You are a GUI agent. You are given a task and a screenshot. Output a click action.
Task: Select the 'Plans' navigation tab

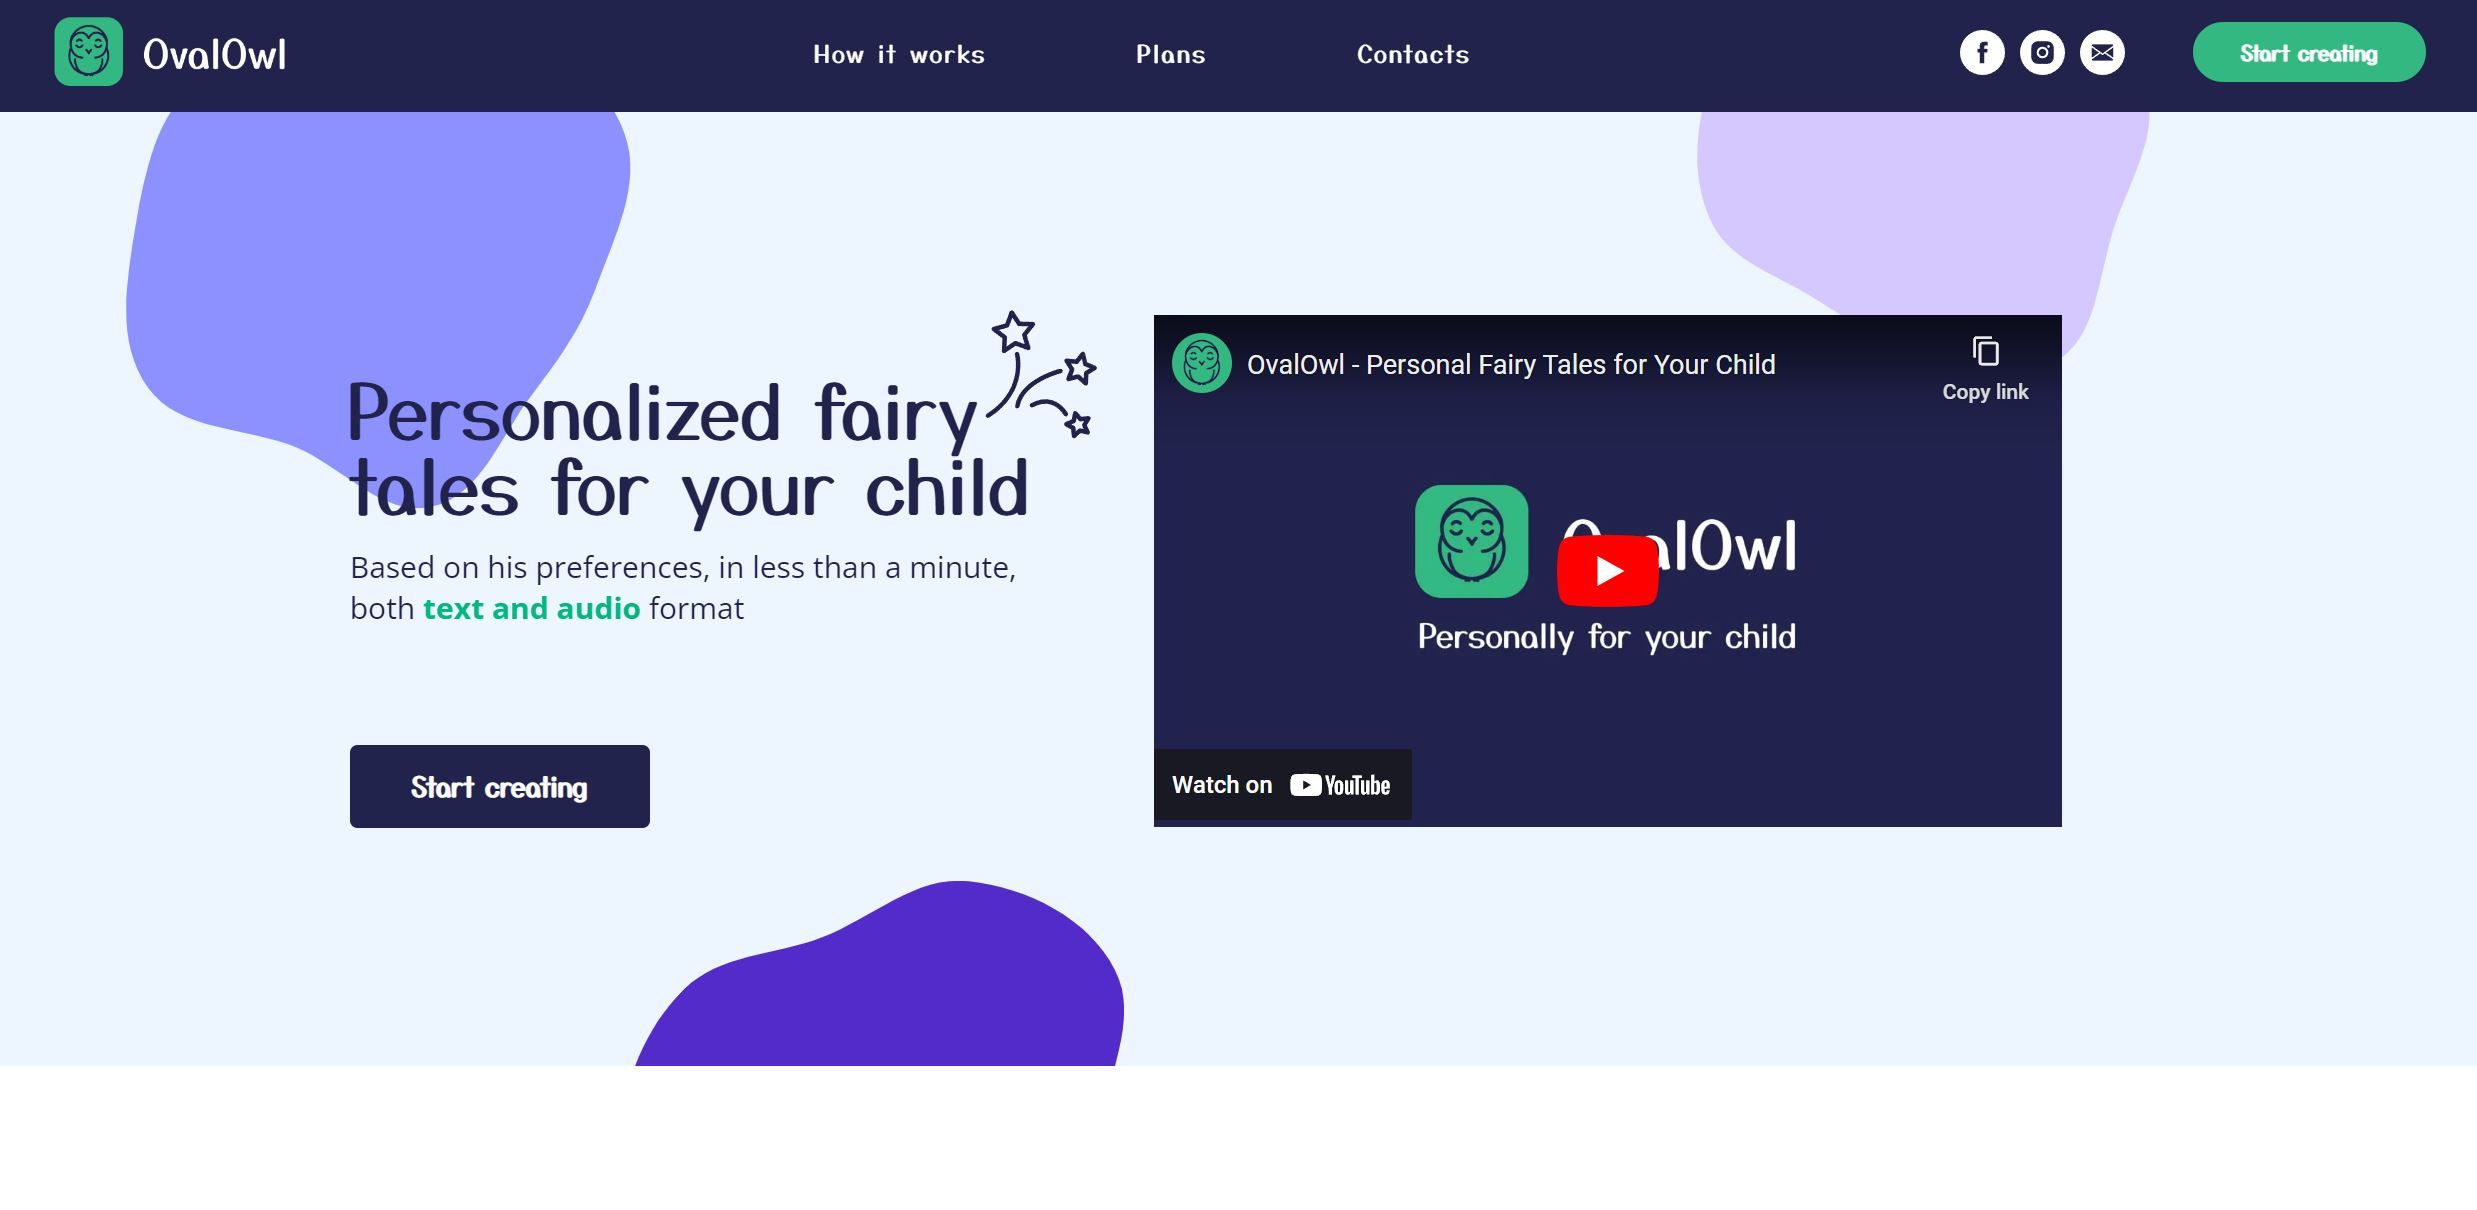pos(1171,52)
